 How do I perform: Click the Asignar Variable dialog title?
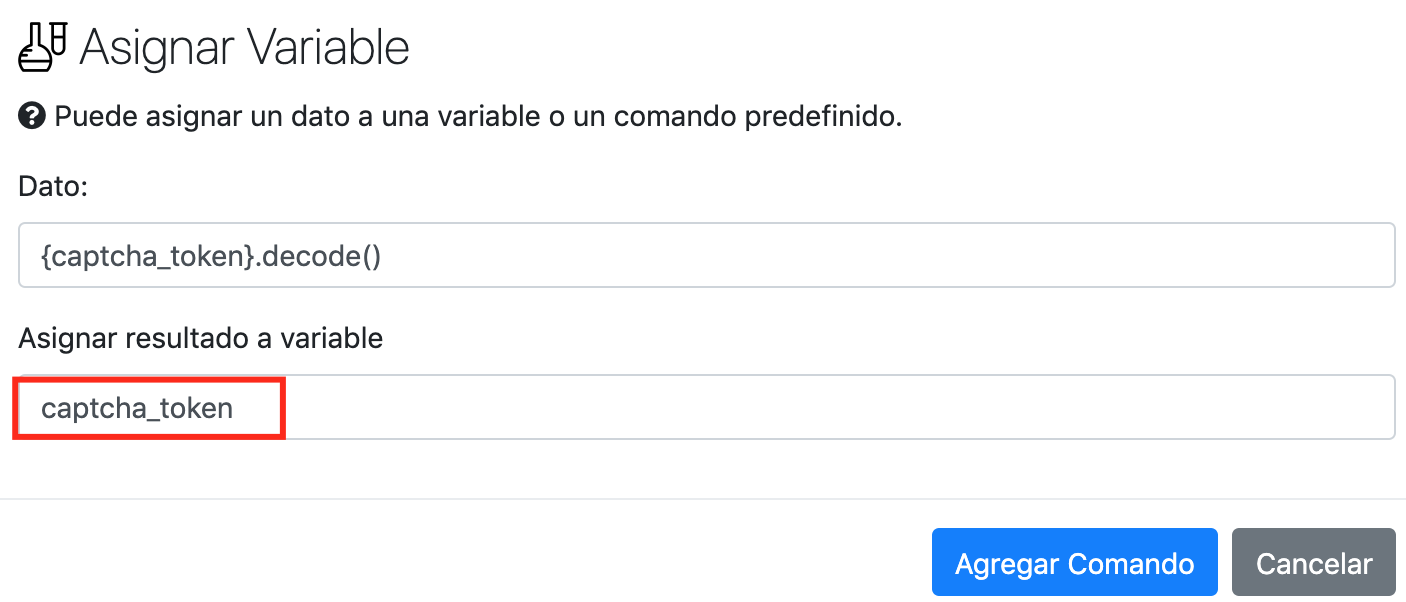244,44
